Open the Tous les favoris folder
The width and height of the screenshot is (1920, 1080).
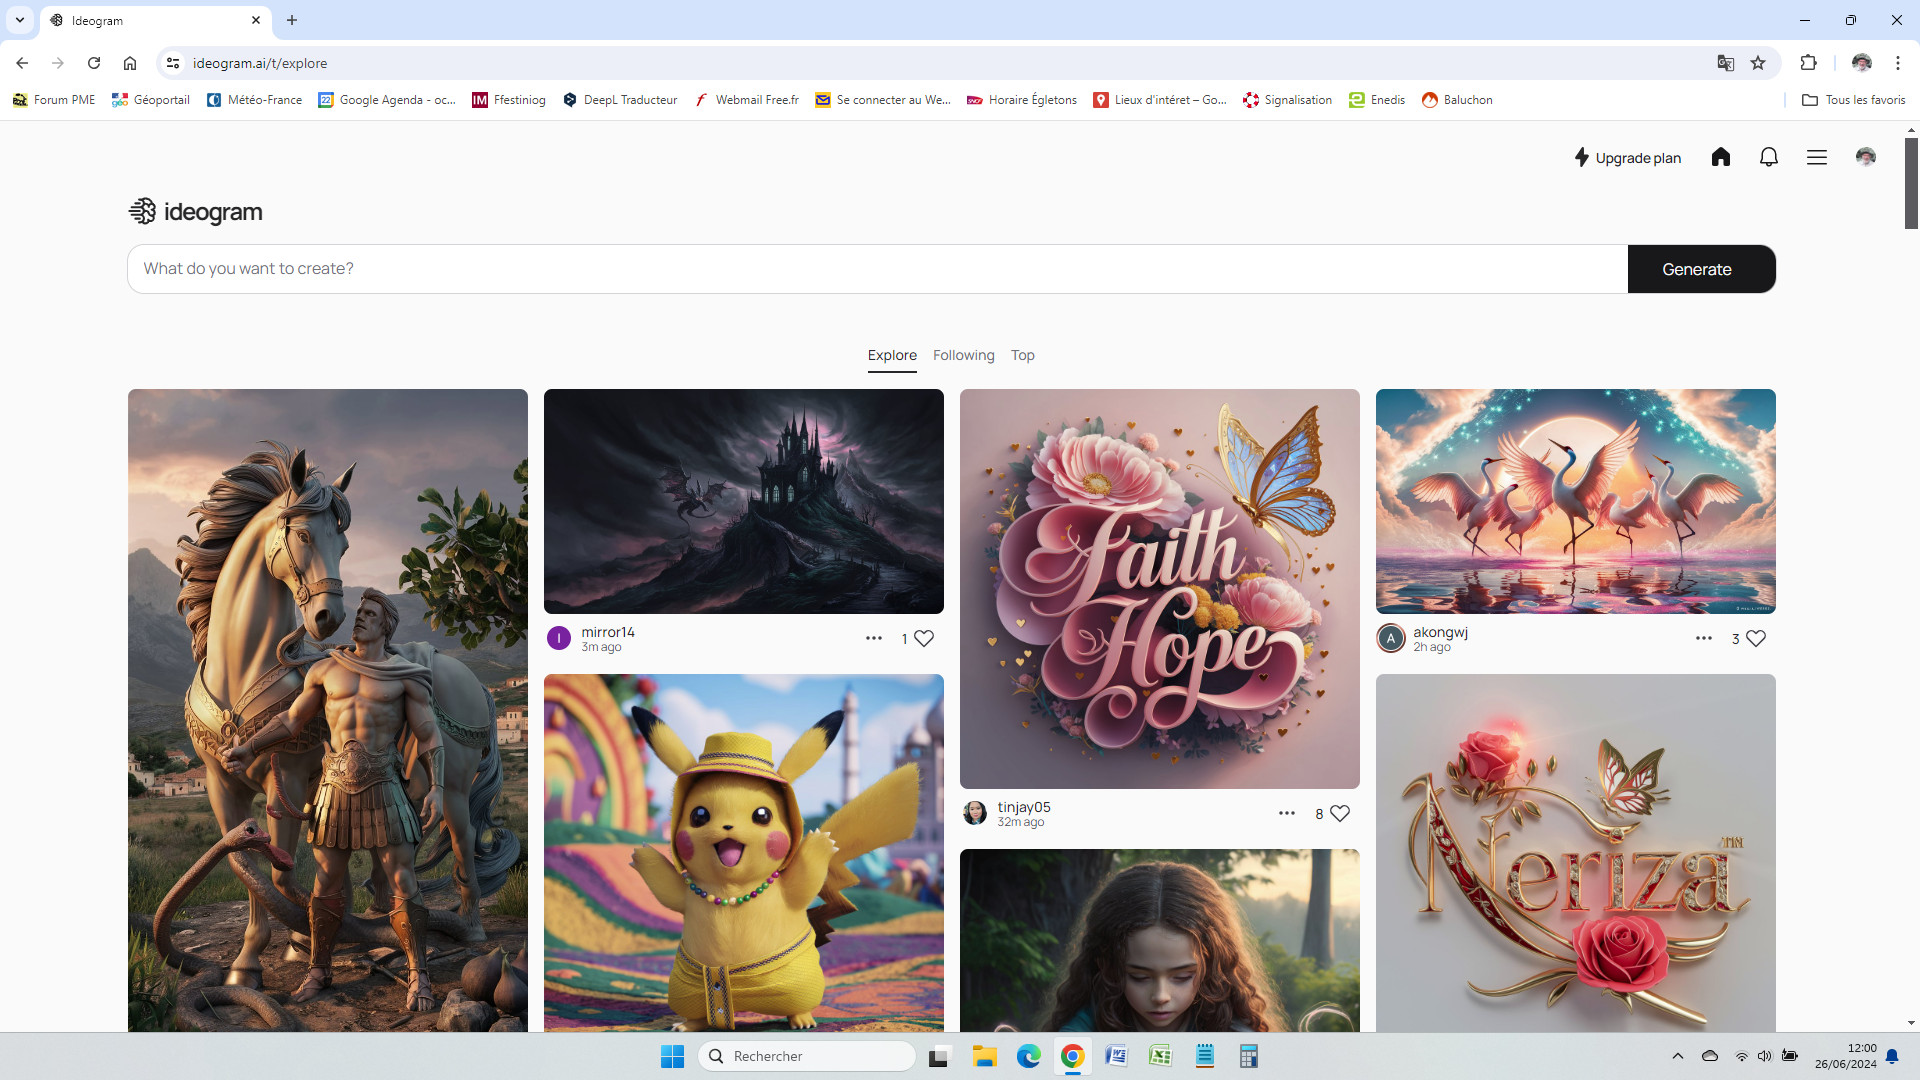pos(1853,100)
